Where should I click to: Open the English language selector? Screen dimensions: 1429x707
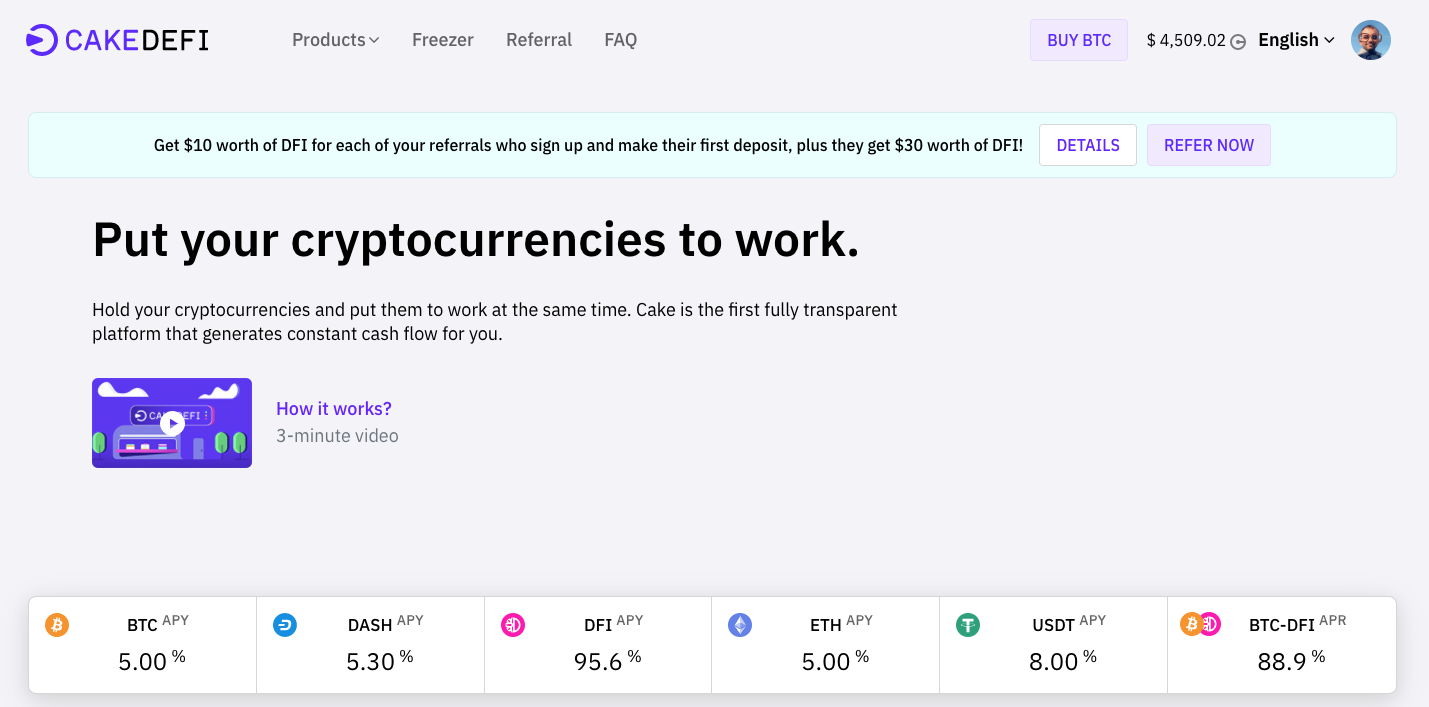pyautogui.click(x=1295, y=39)
